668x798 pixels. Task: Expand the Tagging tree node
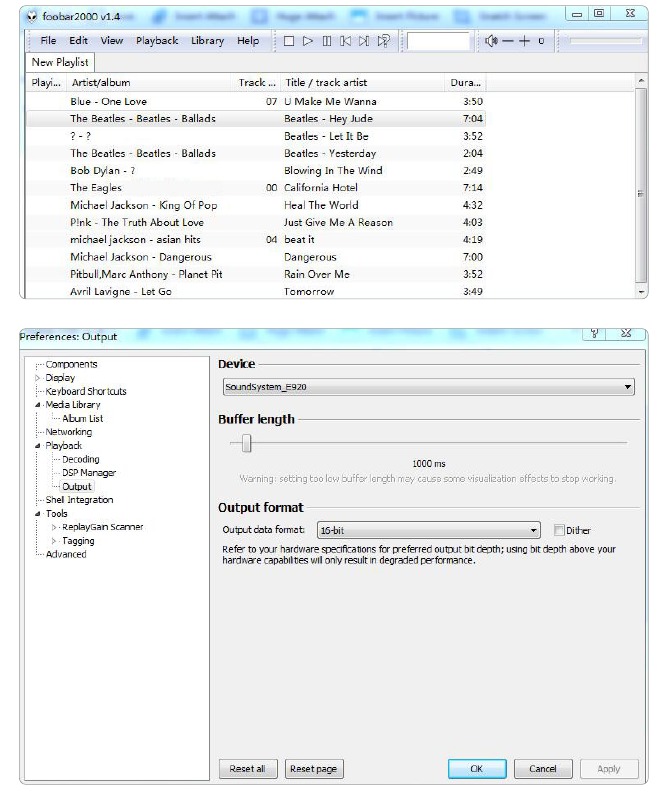click(54, 540)
